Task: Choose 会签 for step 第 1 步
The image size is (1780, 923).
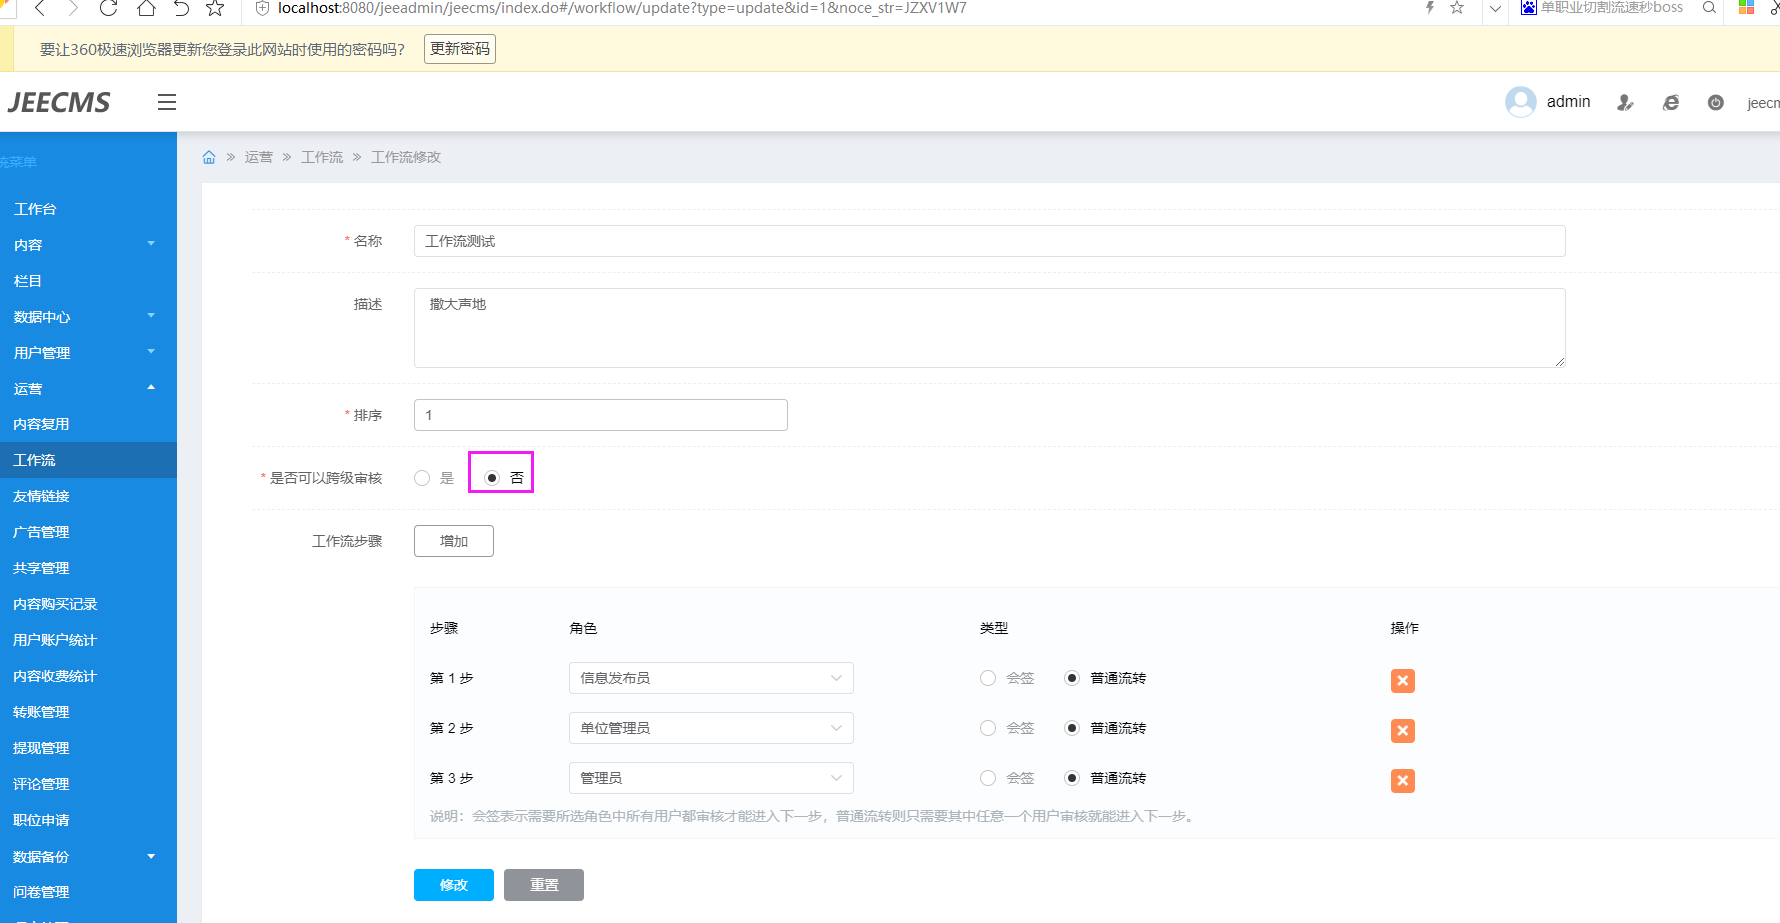Action: (x=988, y=678)
